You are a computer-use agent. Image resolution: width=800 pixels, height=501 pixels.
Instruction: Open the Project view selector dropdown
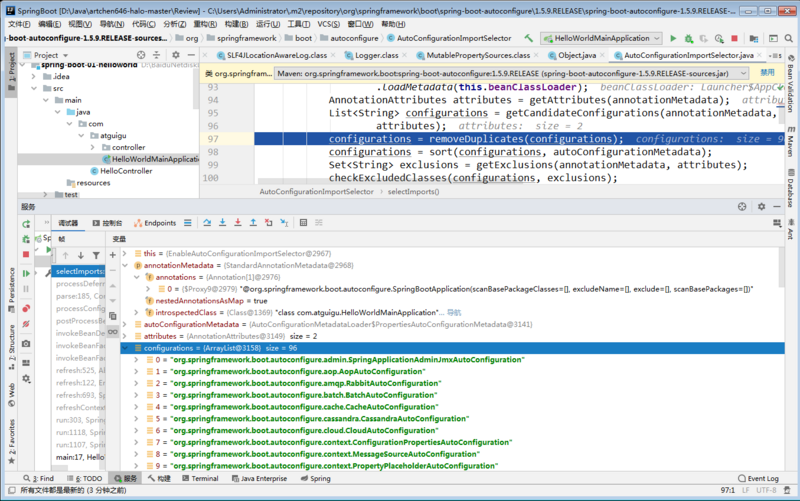coord(51,55)
